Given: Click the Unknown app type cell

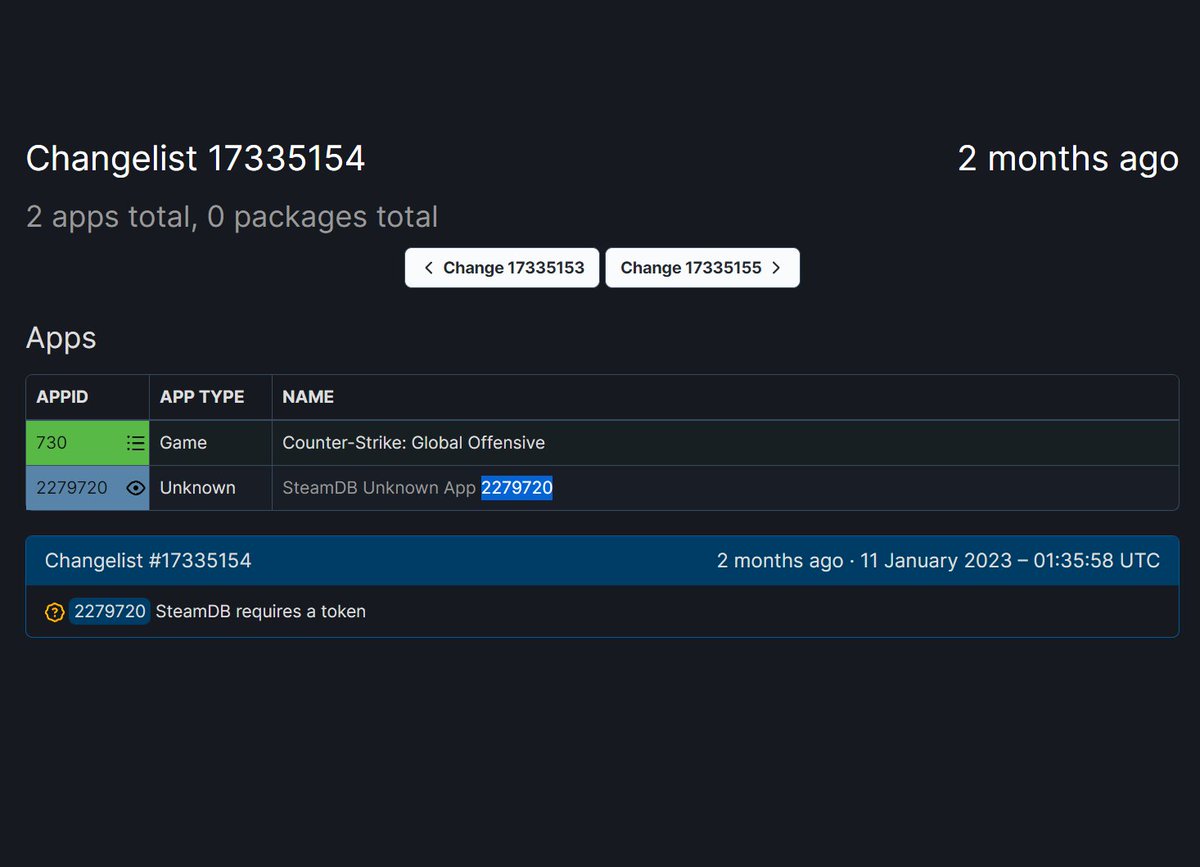Looking at the screenshot, I should pos(211,488).
